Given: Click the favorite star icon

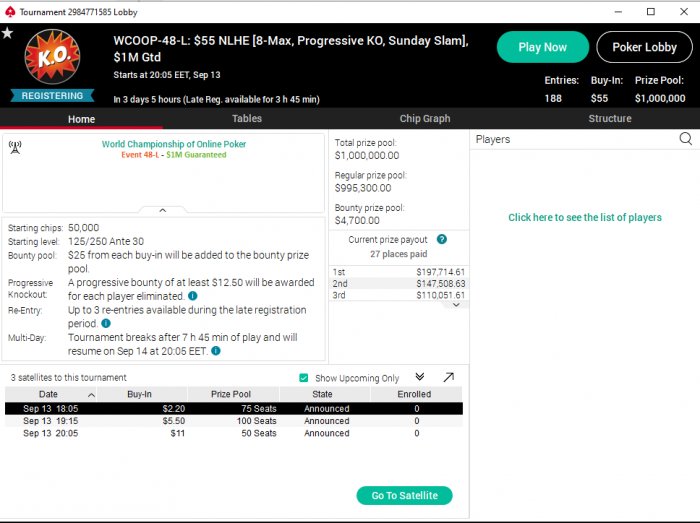Looking at the screenshot, I should tap(7, 33).
